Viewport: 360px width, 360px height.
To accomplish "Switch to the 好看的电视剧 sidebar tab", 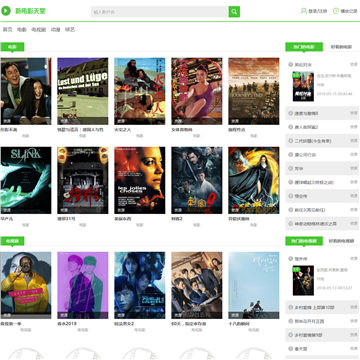I will 341,241.
